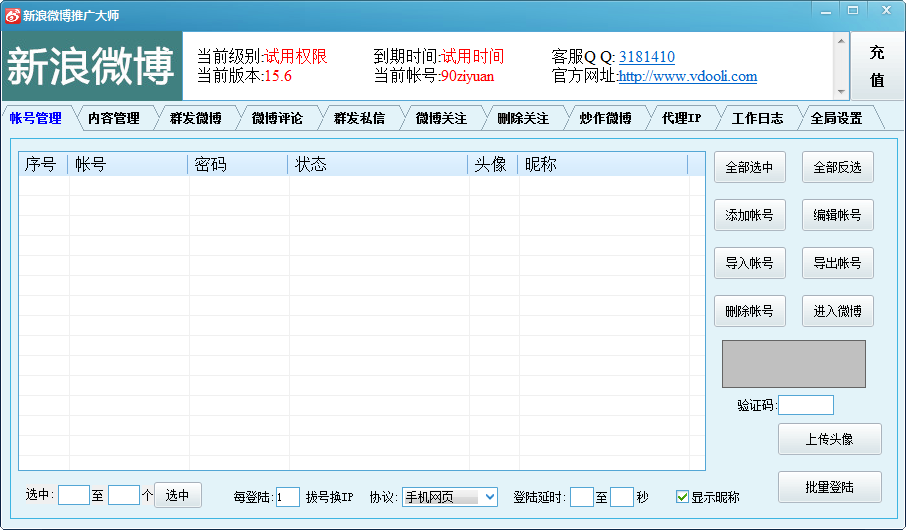Image resolution: width=906 pixels, height=530 pixels.
Task: Click the first 选中 range start field
Action: click(x=74, y=495)
